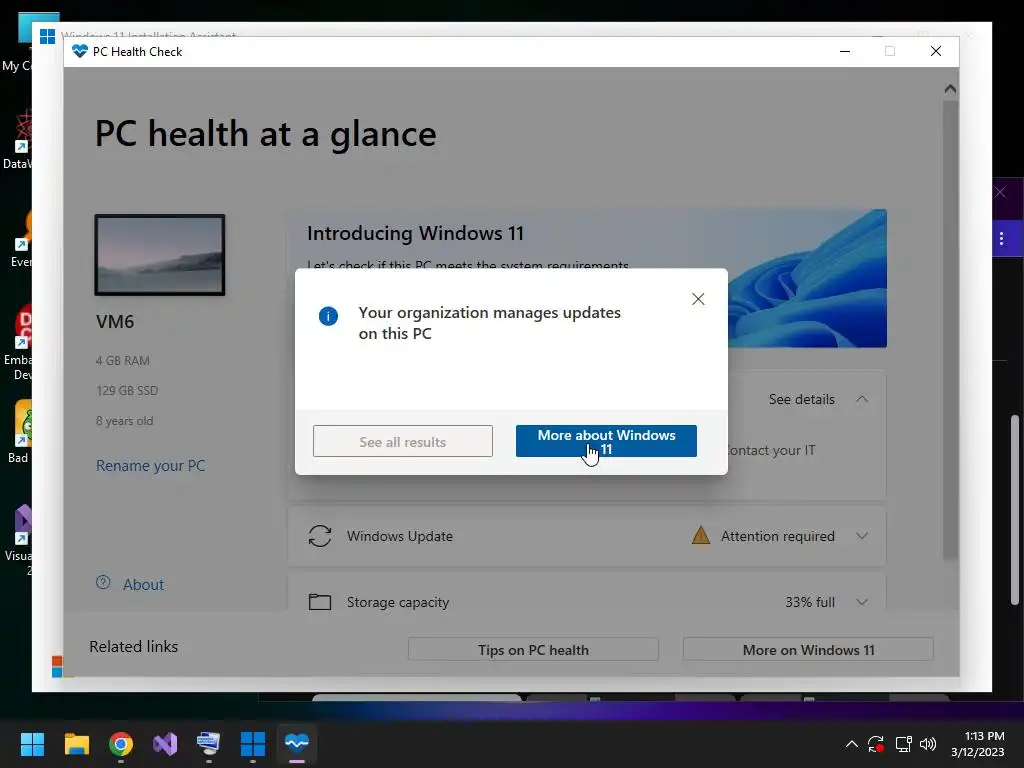Click the three-dot menu in purple window
This screenshot has height=768, width=1024.
(x=1001, y=239)
